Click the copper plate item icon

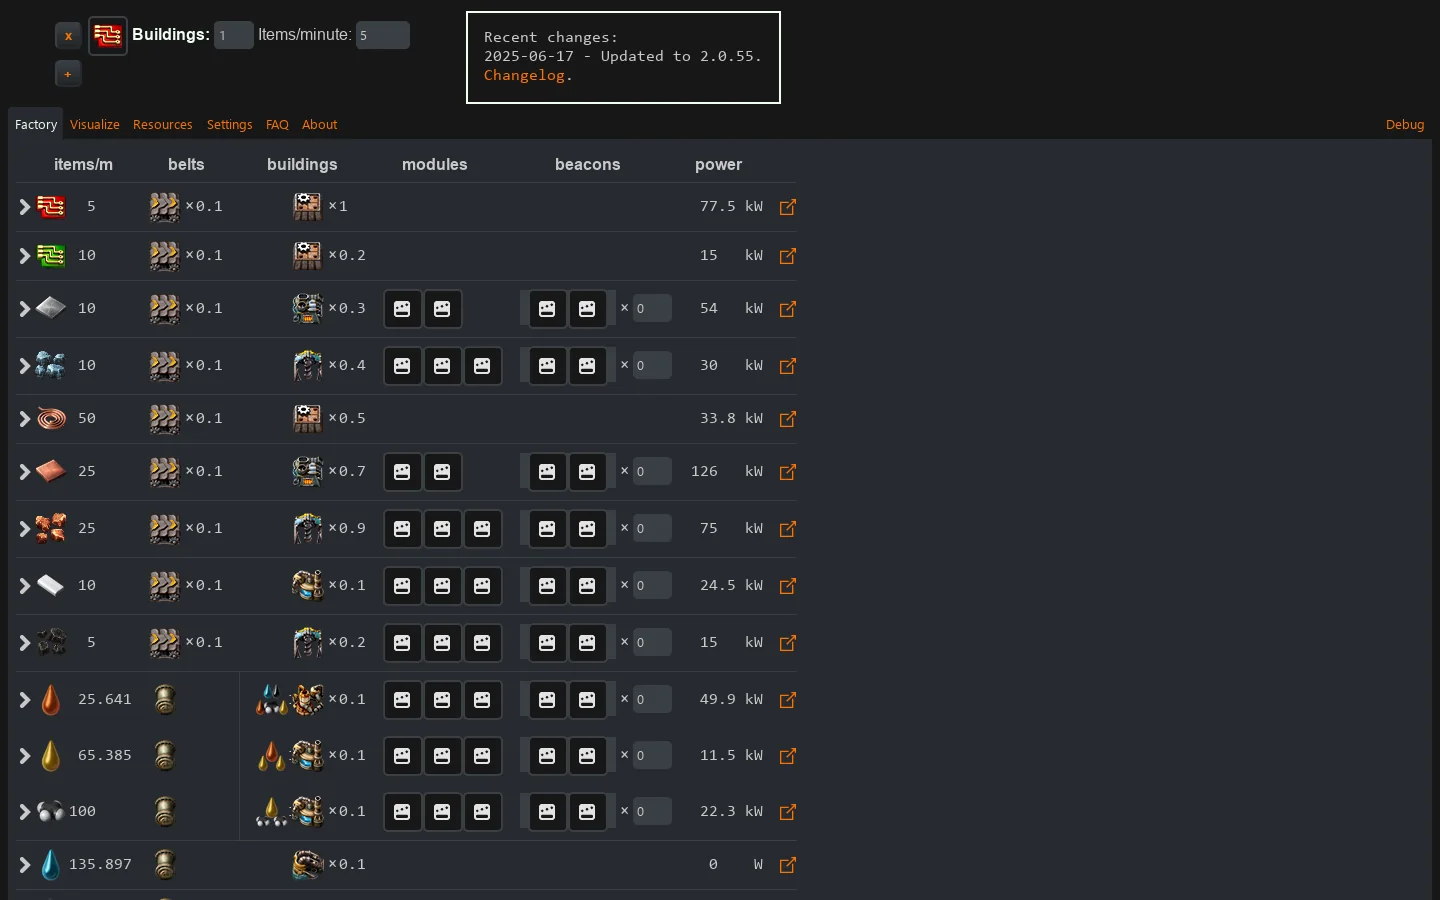[51, 471]
